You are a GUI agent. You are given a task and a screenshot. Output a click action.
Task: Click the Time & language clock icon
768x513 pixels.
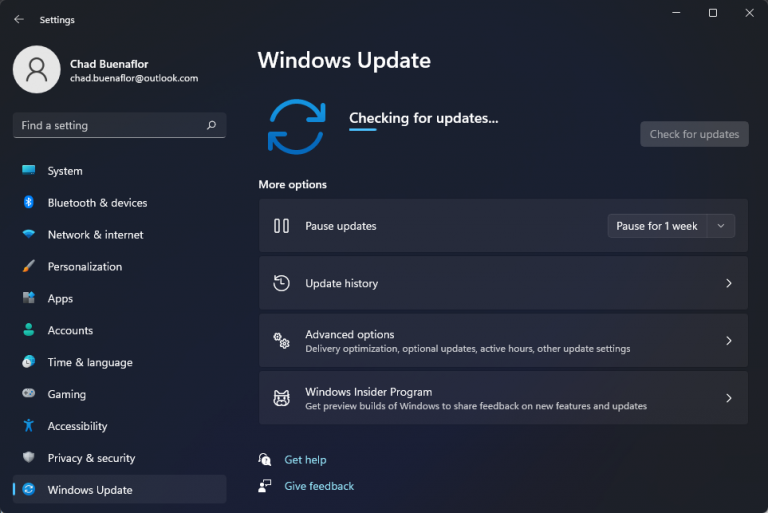tap(28, 362)
